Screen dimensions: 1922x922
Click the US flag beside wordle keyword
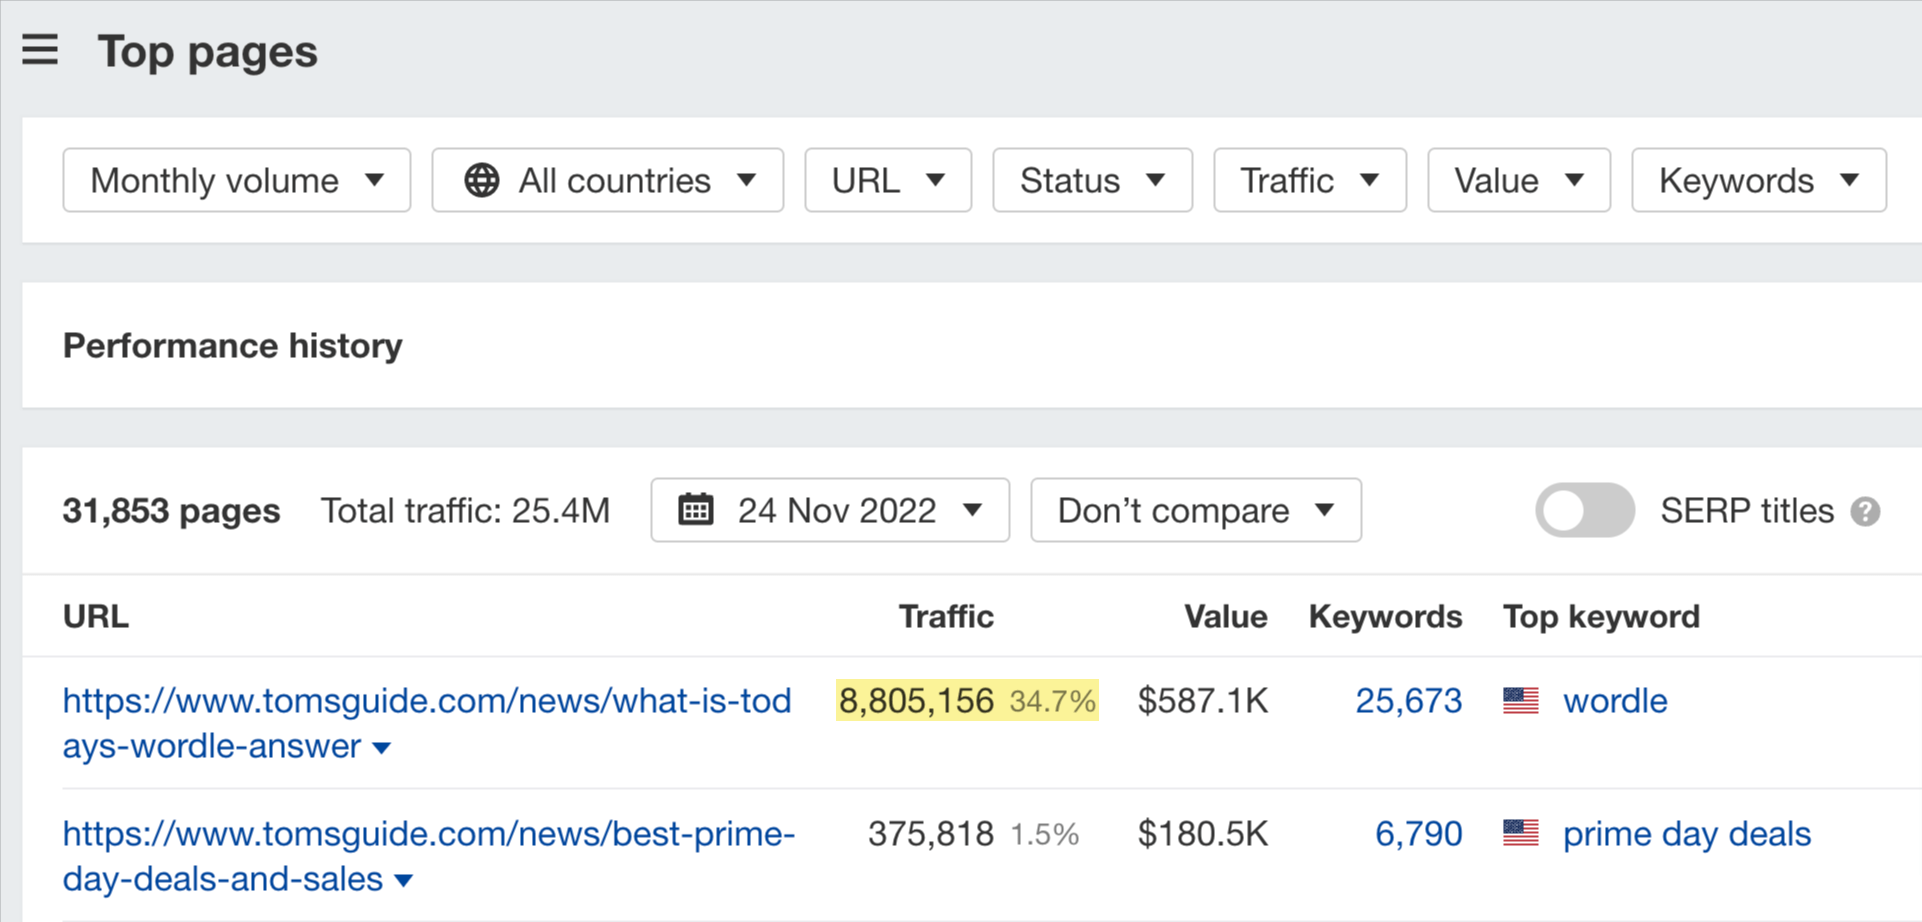click(1521, 701)
